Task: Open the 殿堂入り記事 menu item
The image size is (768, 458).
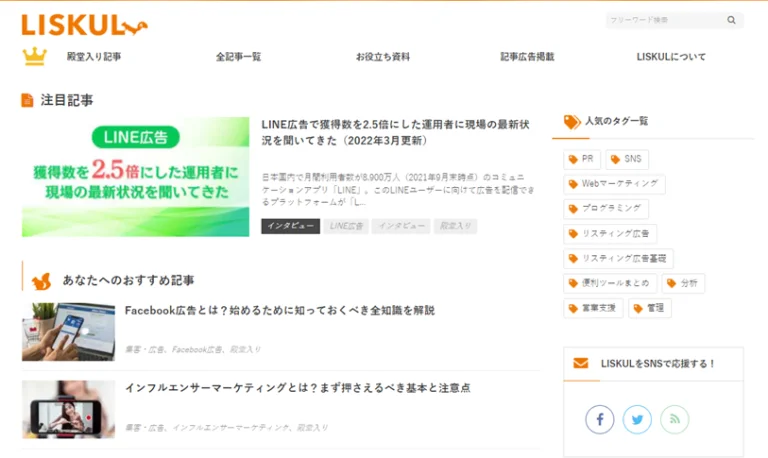Action: [x=94, y=57]
